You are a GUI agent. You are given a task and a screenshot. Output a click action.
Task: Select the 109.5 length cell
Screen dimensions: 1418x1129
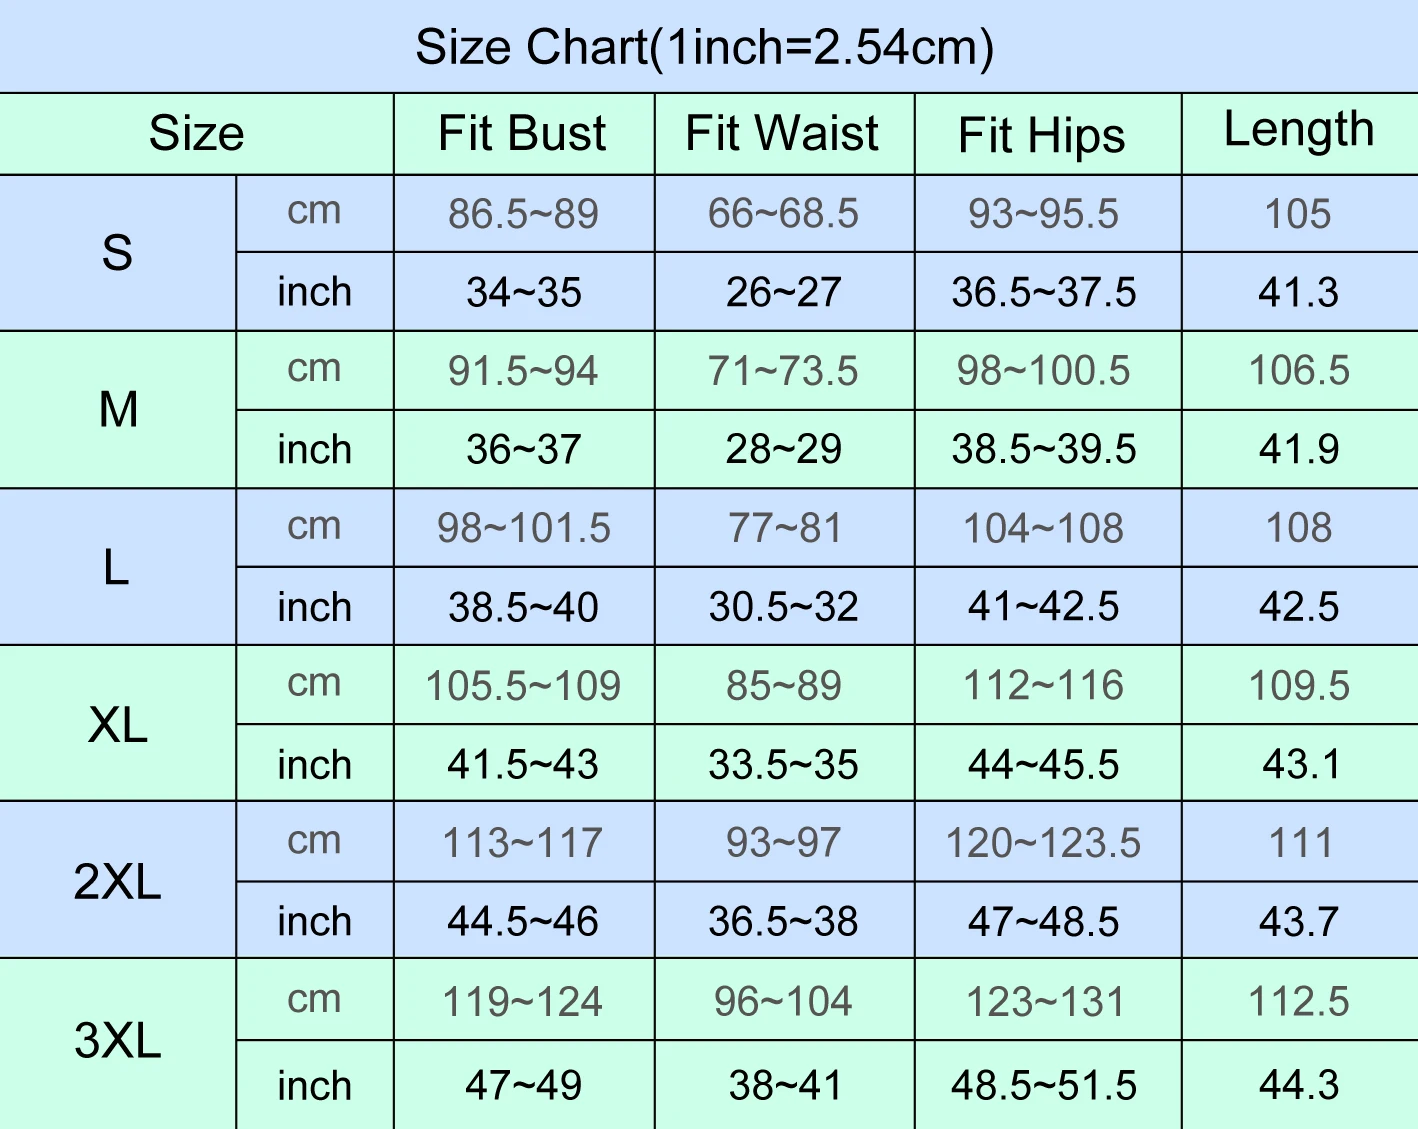1299,686
